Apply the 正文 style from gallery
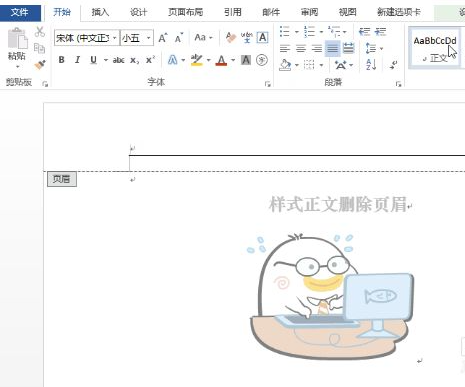Screen dimensions: 465x387 pos(435,49)
